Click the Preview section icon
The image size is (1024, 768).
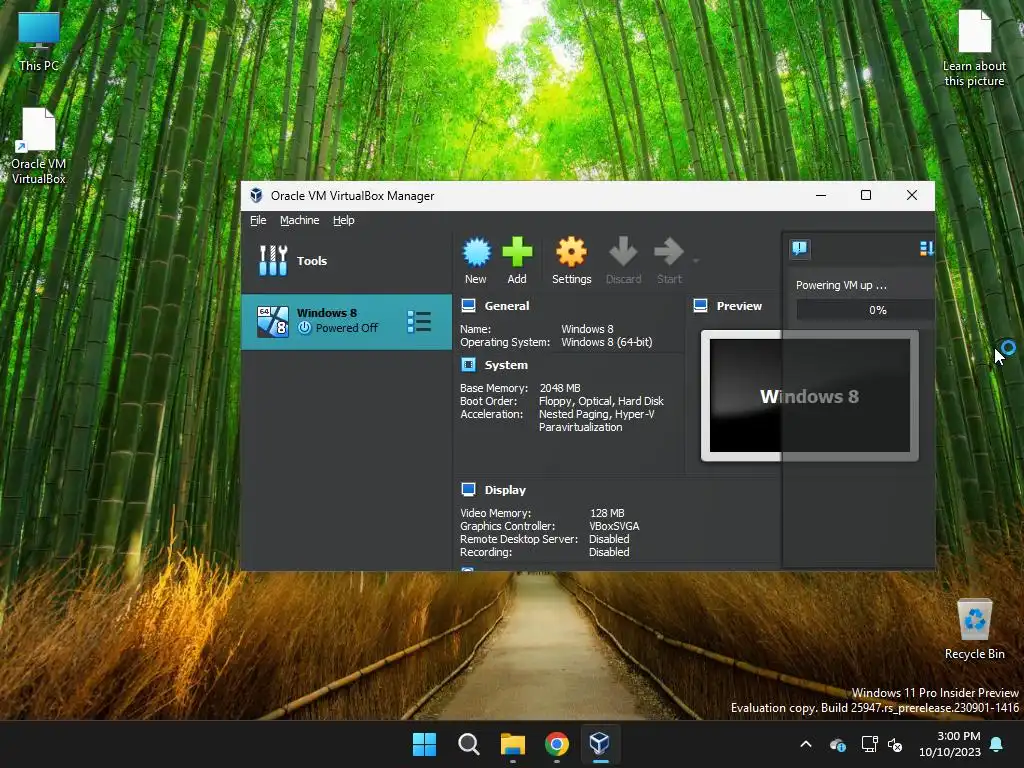[700, 306]
